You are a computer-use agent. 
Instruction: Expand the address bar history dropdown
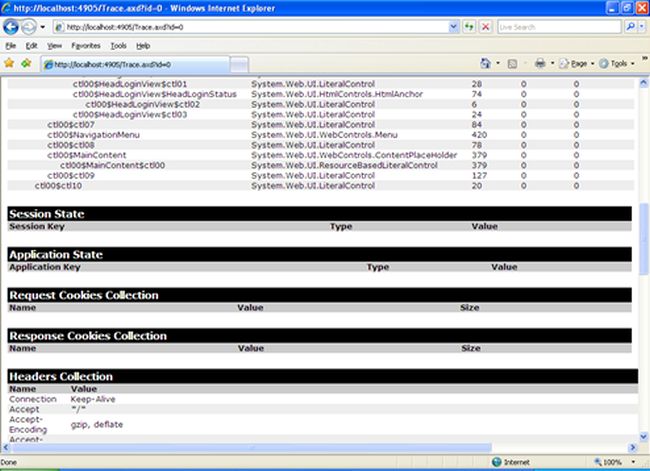click(x=454, y=27)
